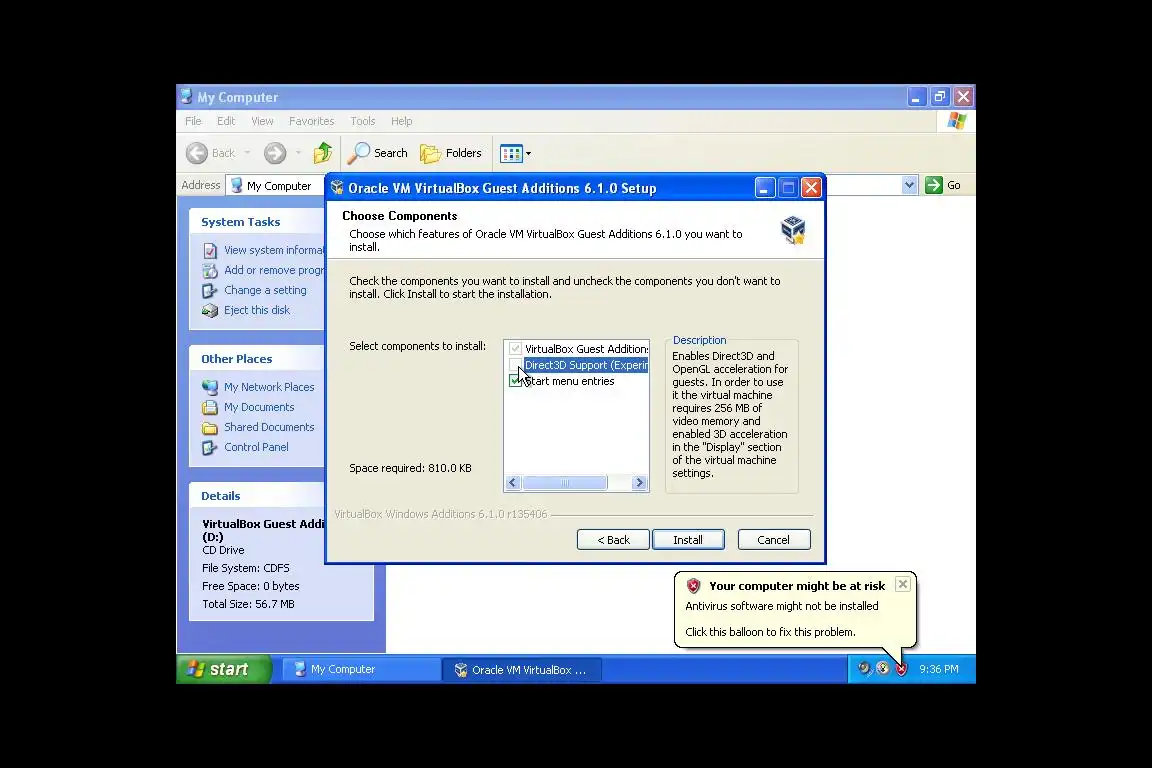
Task: Click 'Click this balloon to fix this problem' text
Action: [770, 632]
